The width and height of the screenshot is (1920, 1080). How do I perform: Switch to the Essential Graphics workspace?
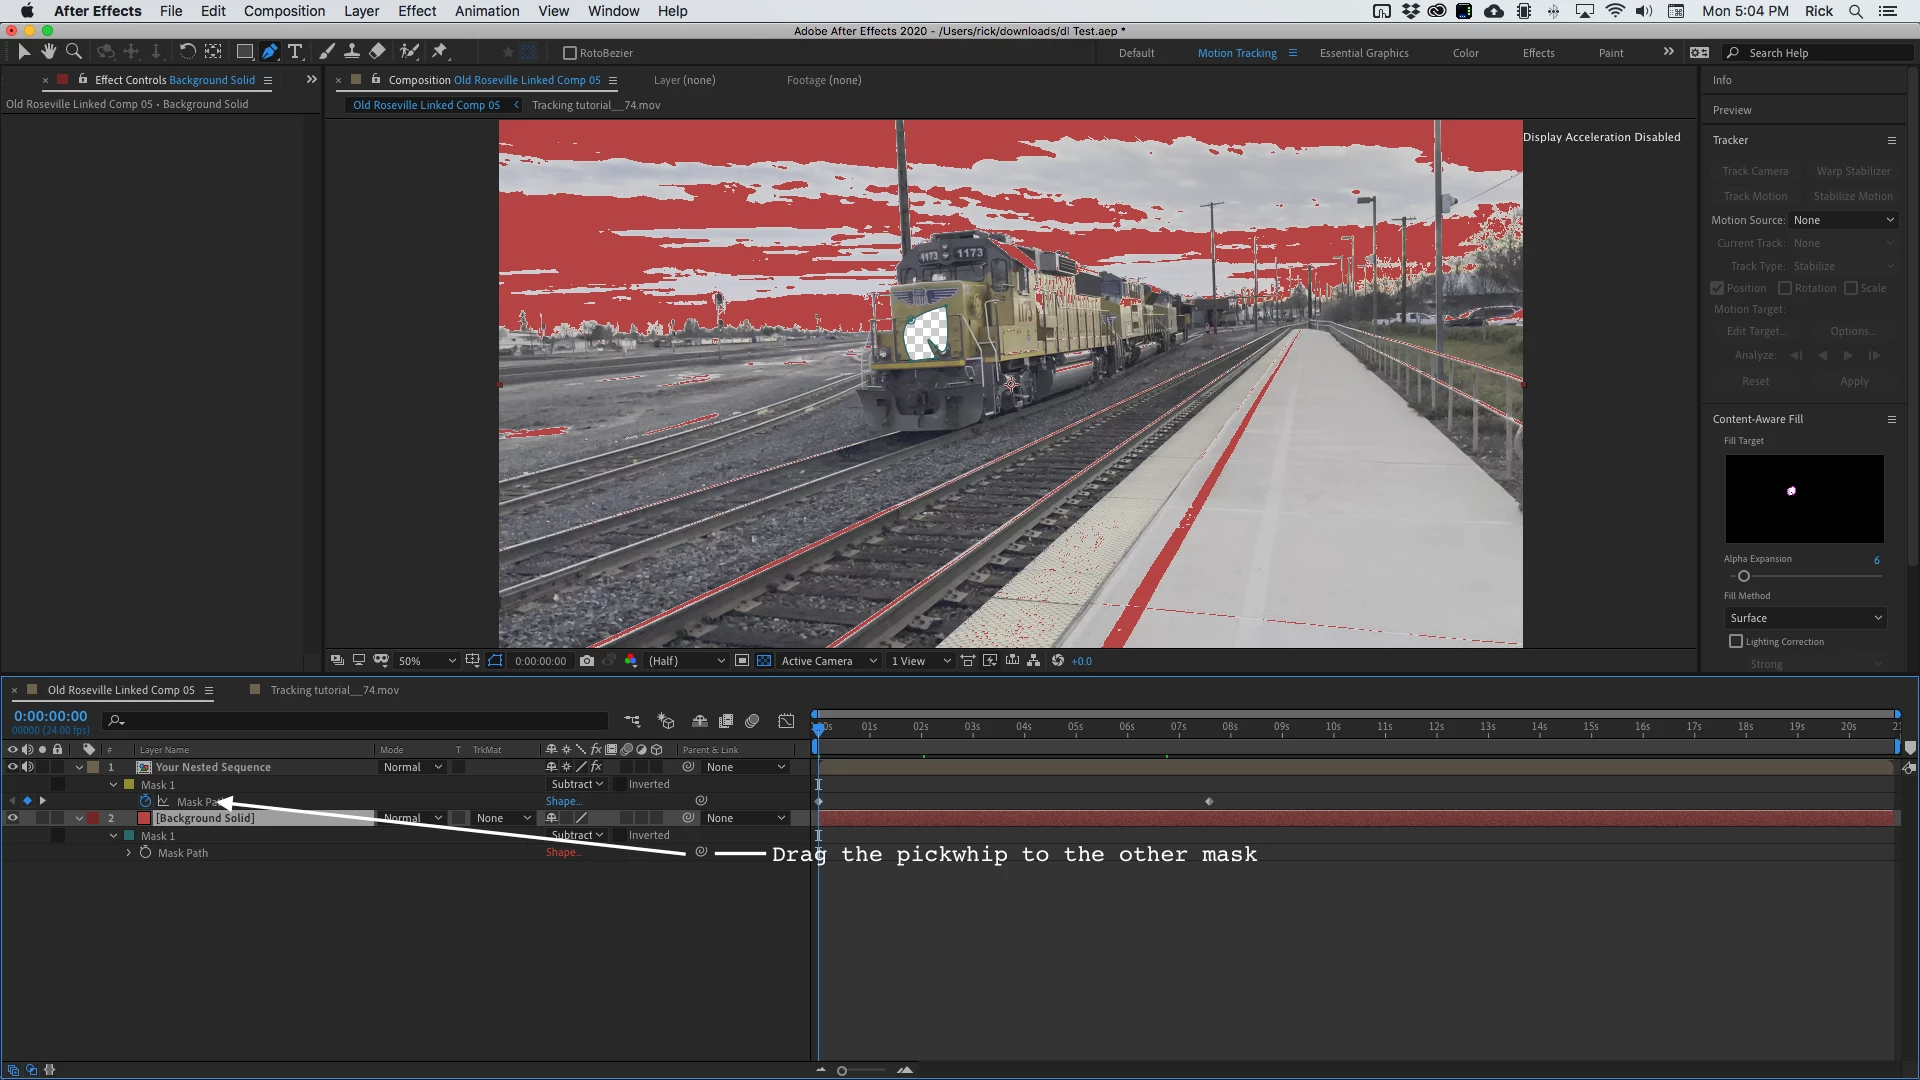pos(1364,53)
